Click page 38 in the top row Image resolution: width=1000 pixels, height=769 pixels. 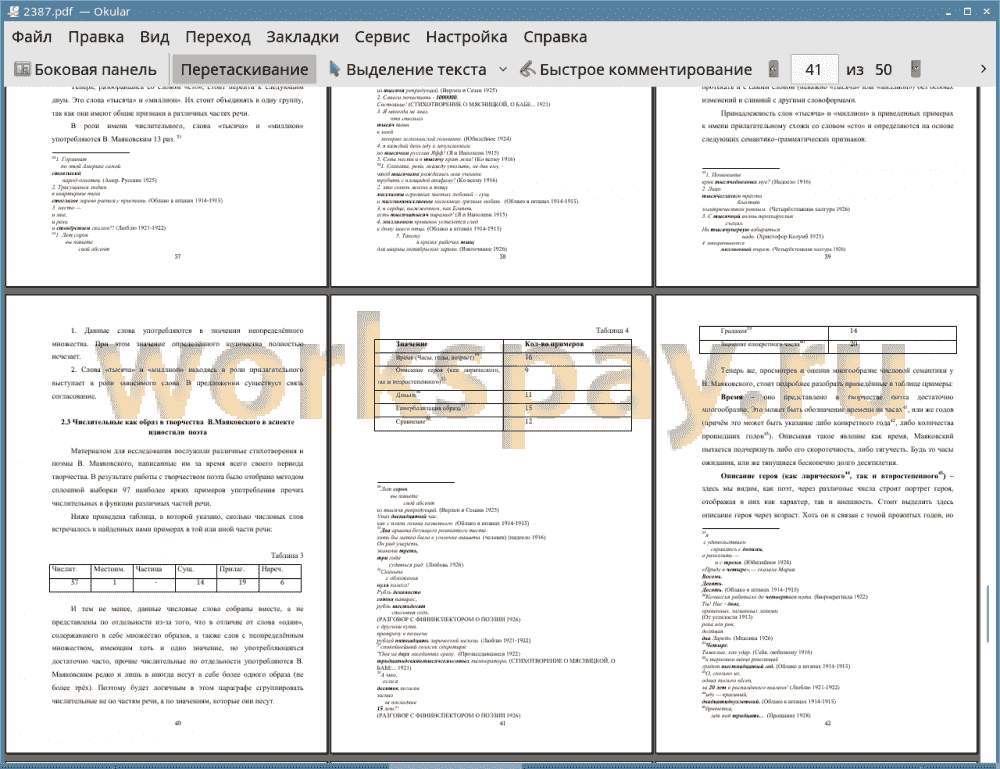[491, 186]
